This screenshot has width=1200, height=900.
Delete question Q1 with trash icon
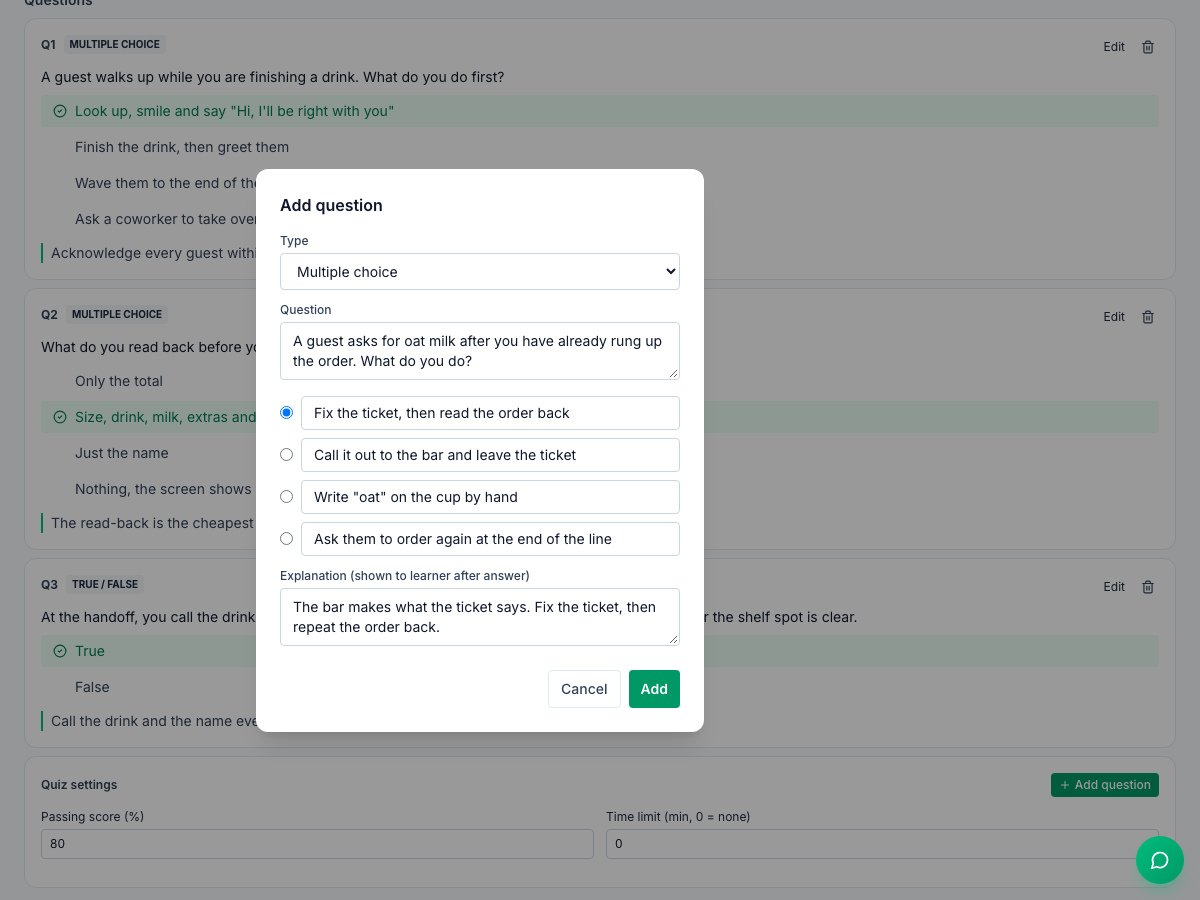(1148, 47)
